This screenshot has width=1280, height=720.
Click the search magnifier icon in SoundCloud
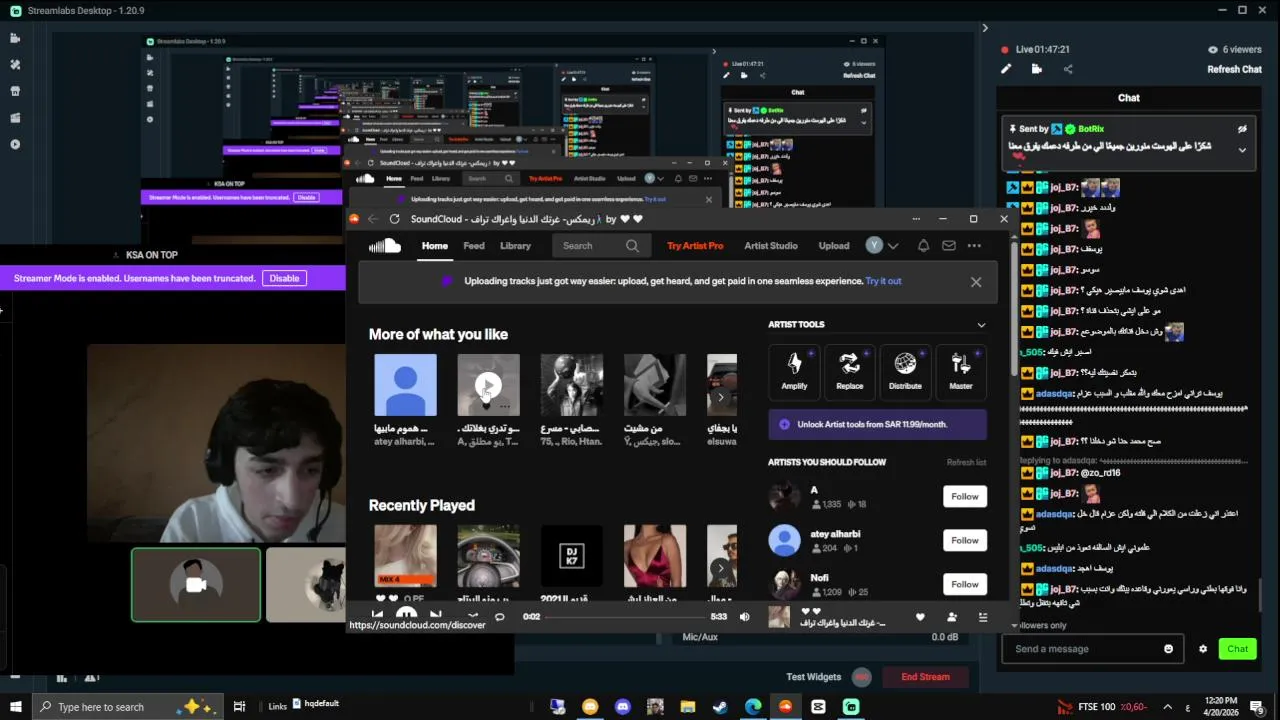click(x=632, y=246)
